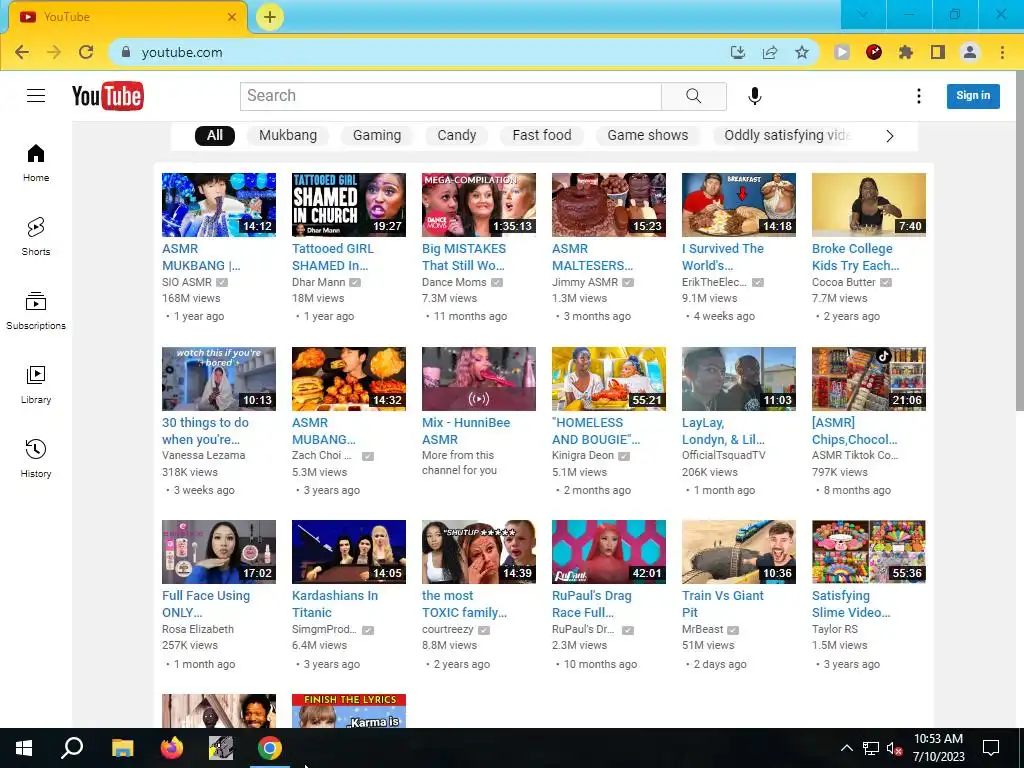
Task: Open the YouTube hamburger guide menu
Action: pyautogui.click(x=36, y=96)
